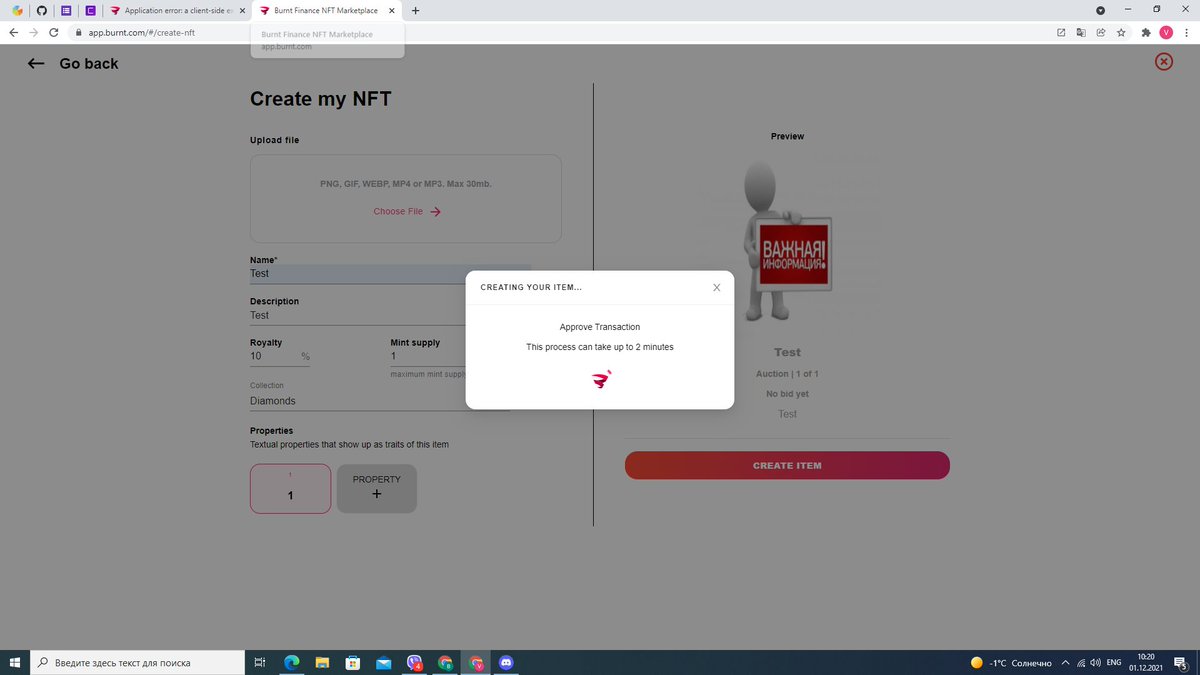Bookmark this page with star icon
Screen dimensions: 1200x675
[1121, 32]
